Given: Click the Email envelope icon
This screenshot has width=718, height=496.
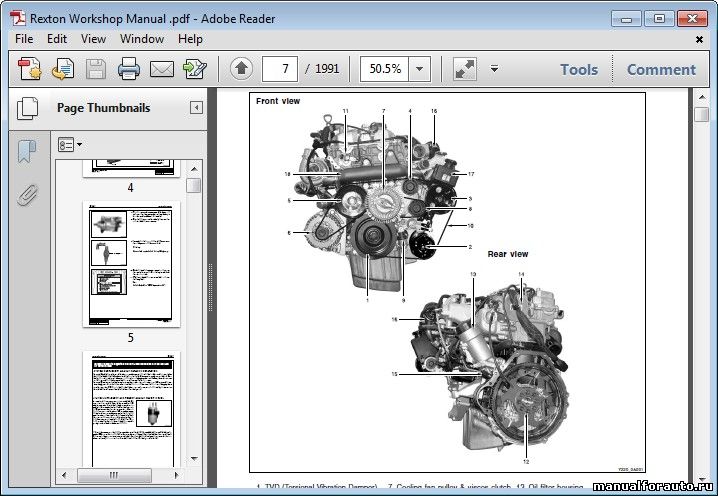Looking at the screenshot, I should [x=162, y=70].
